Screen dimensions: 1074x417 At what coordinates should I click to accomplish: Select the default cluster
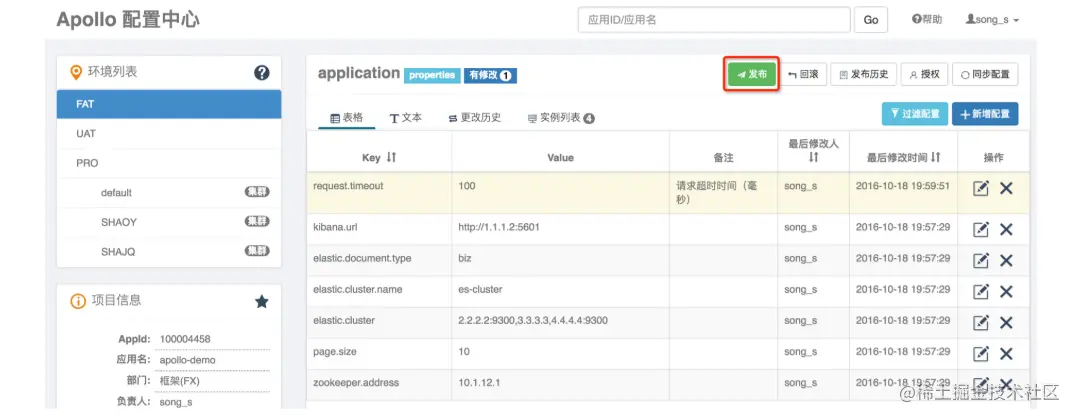[169, 192]
